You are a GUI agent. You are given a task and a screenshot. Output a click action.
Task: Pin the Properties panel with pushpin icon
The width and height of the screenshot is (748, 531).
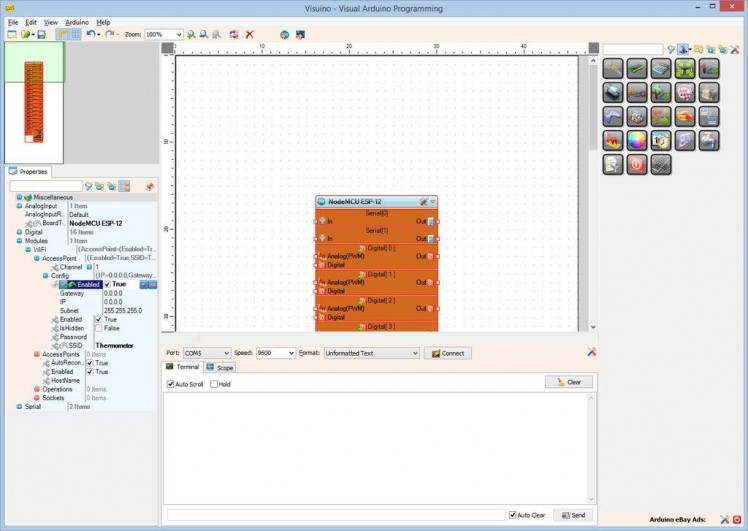click(150, 186)
